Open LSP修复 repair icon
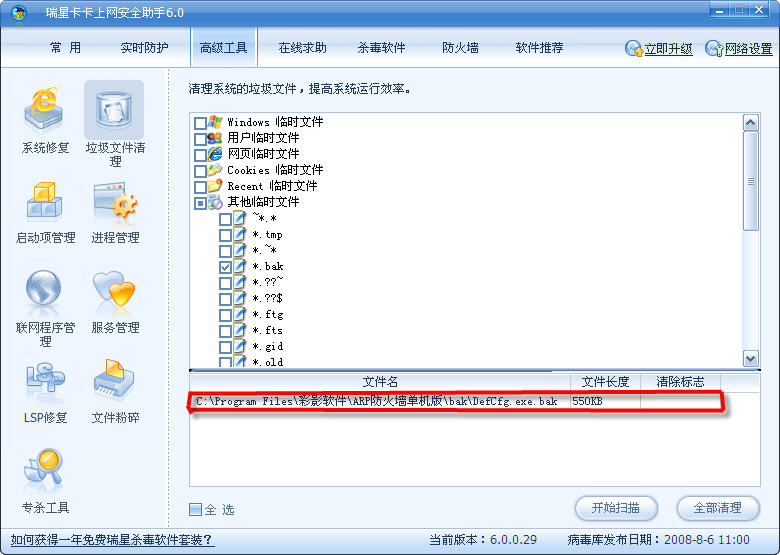The width and height of the screenshot is (780, 555). point(45,380)
